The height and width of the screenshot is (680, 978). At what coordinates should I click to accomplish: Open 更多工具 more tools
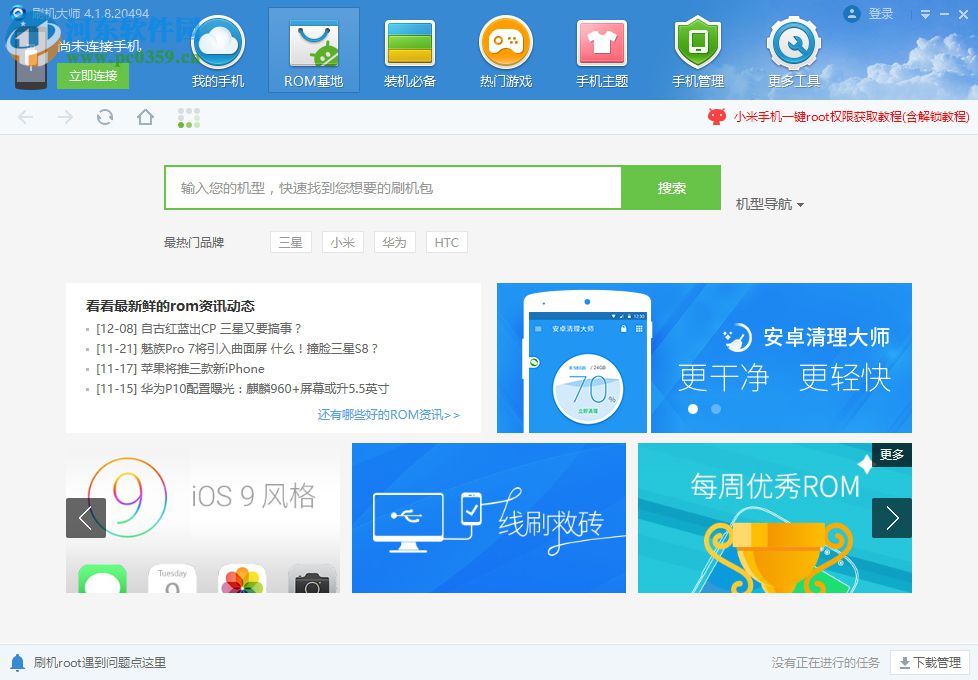[793, 50]
